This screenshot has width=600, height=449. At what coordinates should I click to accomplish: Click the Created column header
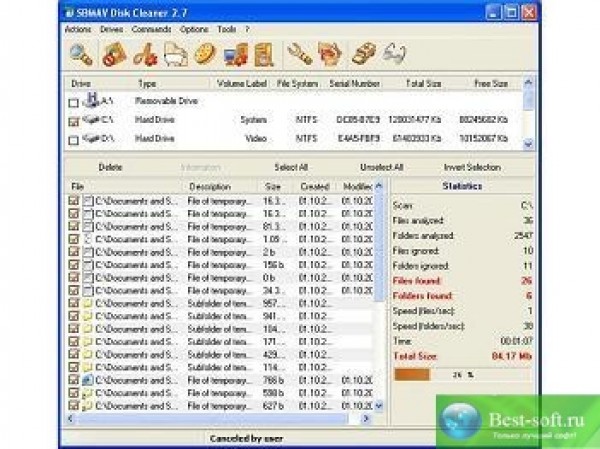315,187
